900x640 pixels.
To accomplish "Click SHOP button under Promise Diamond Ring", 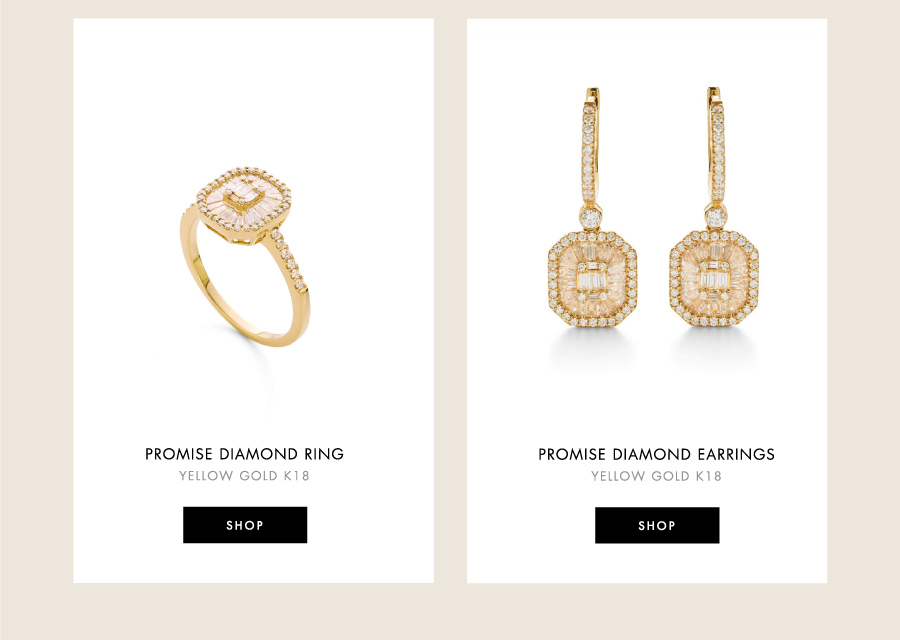I will coord(245,525).
